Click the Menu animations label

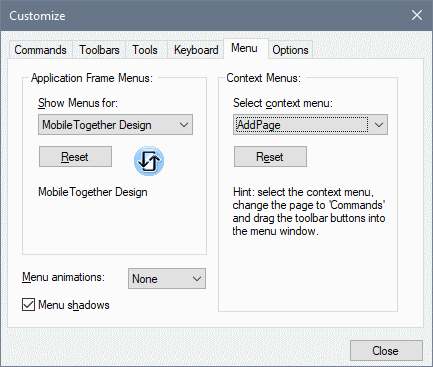(63, 277)
